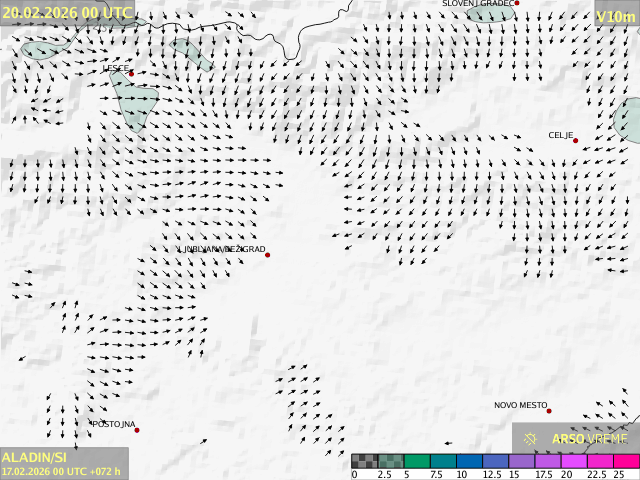
Task: Click the hot pink rightmost legend swatch above 25
Action: coord(626,461)
